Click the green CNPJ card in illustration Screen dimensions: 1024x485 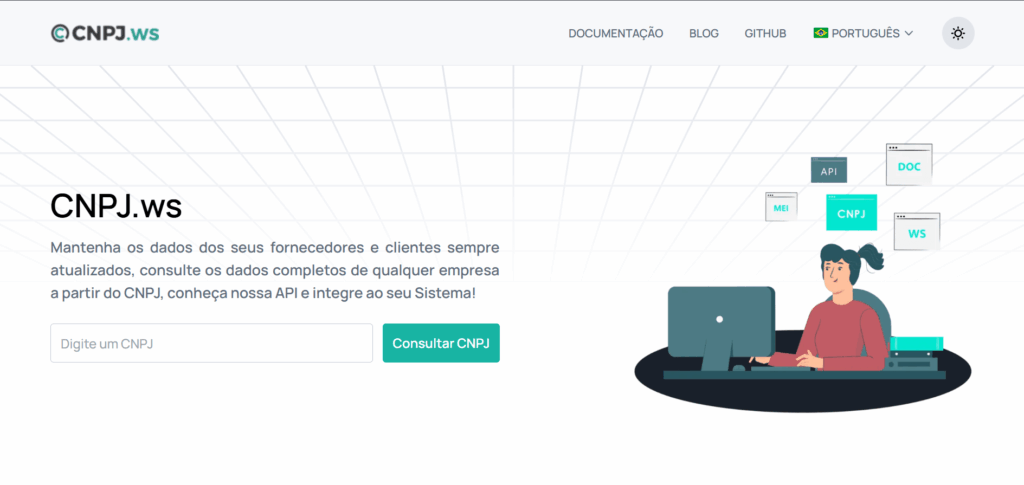(x=851, y=212)
